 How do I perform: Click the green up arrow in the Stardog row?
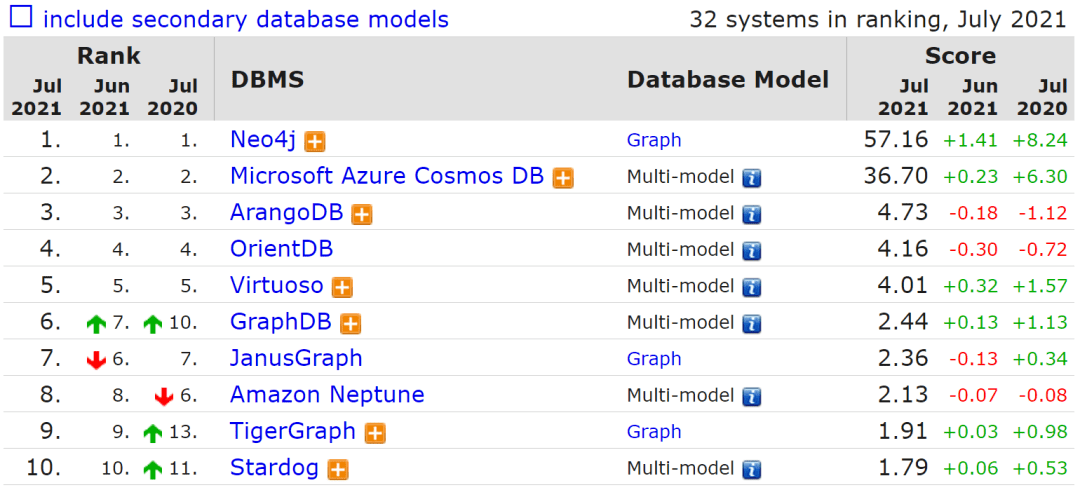tap(152, 469)
